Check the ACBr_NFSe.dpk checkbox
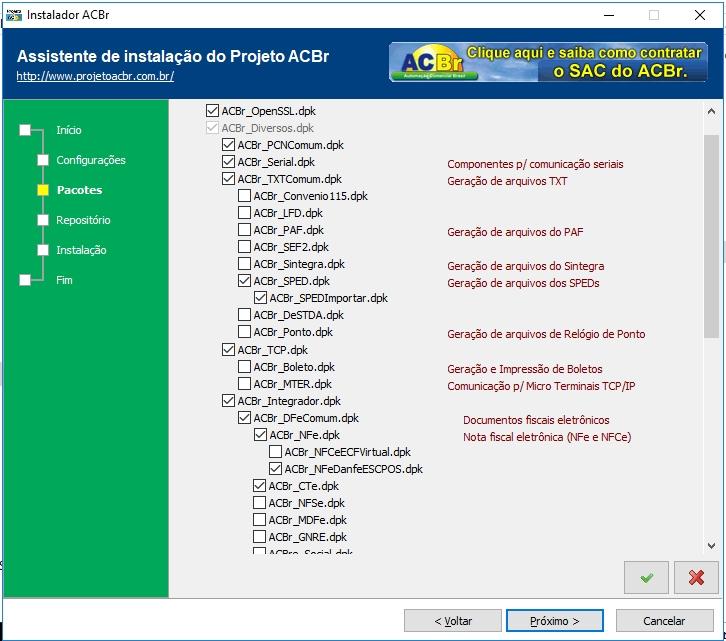Image resolution: width=726 pixels, height=641 pixels. point(259,503)
